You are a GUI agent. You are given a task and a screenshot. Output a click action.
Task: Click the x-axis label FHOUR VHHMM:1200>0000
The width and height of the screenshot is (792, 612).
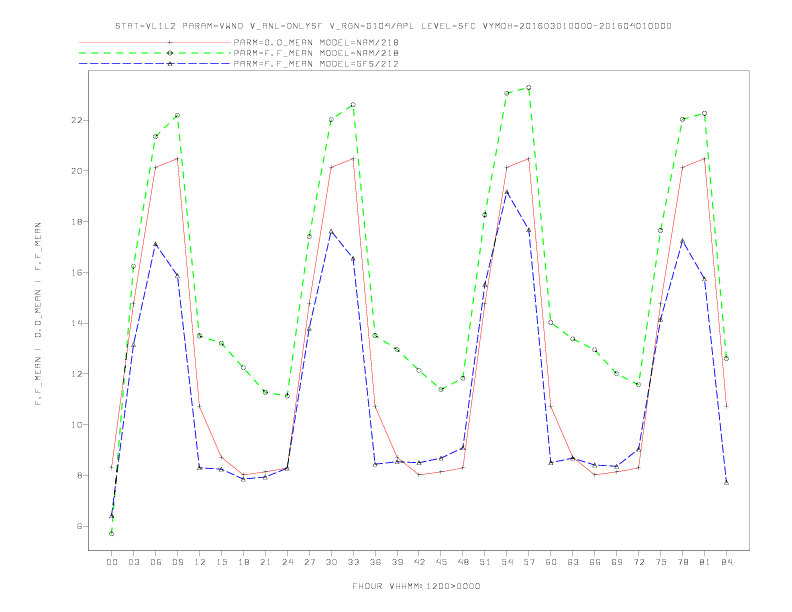pyautogui.click(x=416, y=586)
